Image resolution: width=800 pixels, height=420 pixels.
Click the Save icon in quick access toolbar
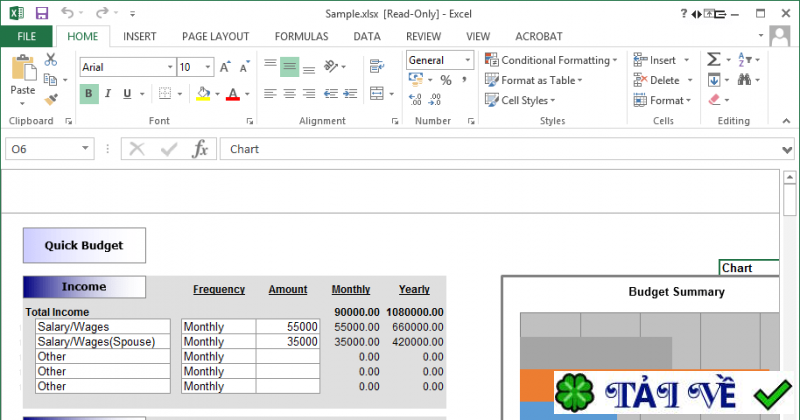[x=41, y=13]
